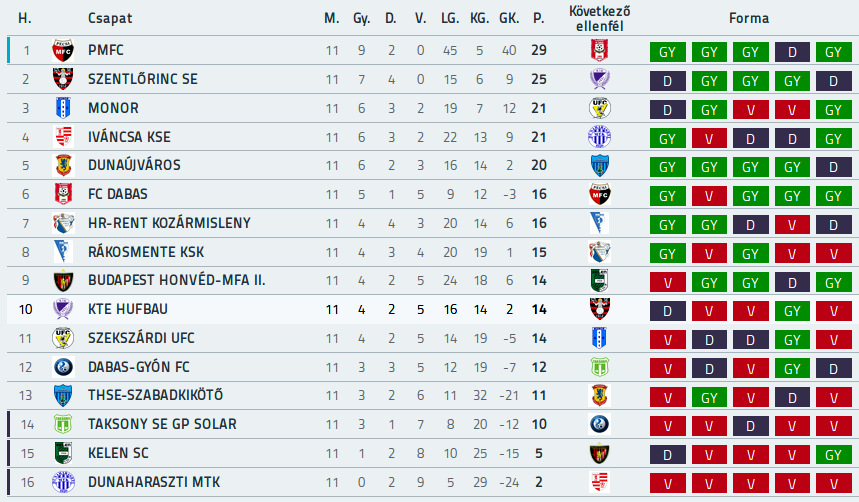Click KTE Hufbau's next opponent crest
The height and width of the screenshot is (502, 859).
point(600,309)
